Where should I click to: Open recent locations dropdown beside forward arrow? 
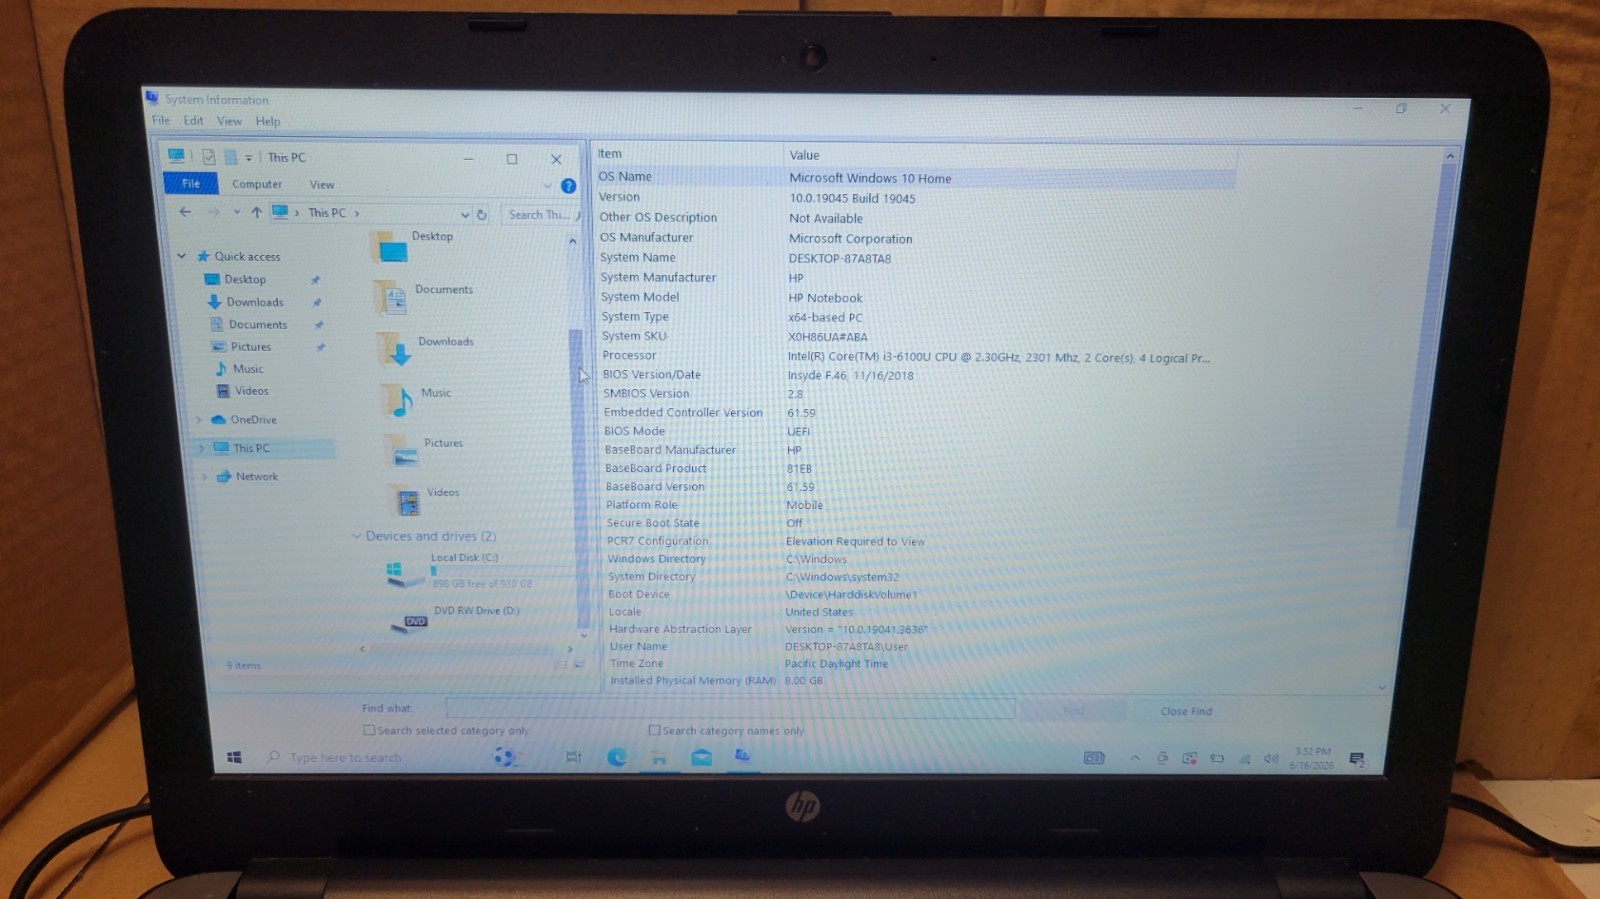tap(236, 212)
